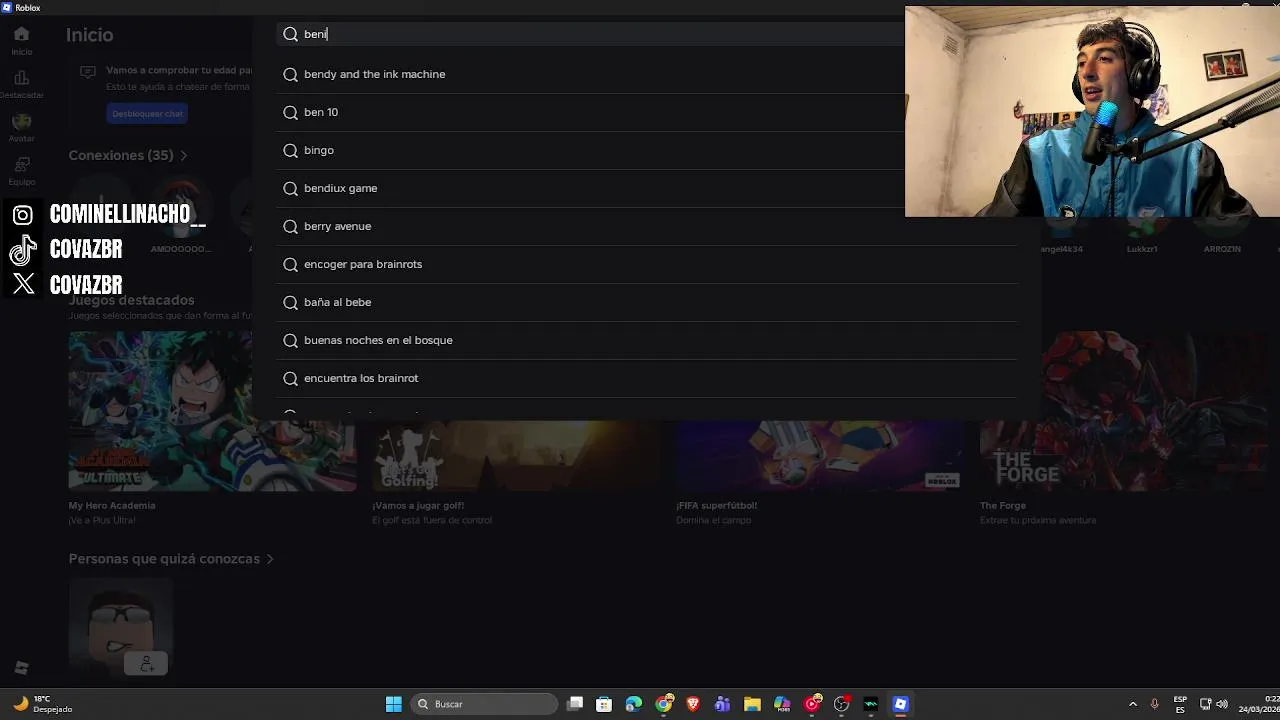Select suggestion 'bendiux game'

(x=647, y=188)
